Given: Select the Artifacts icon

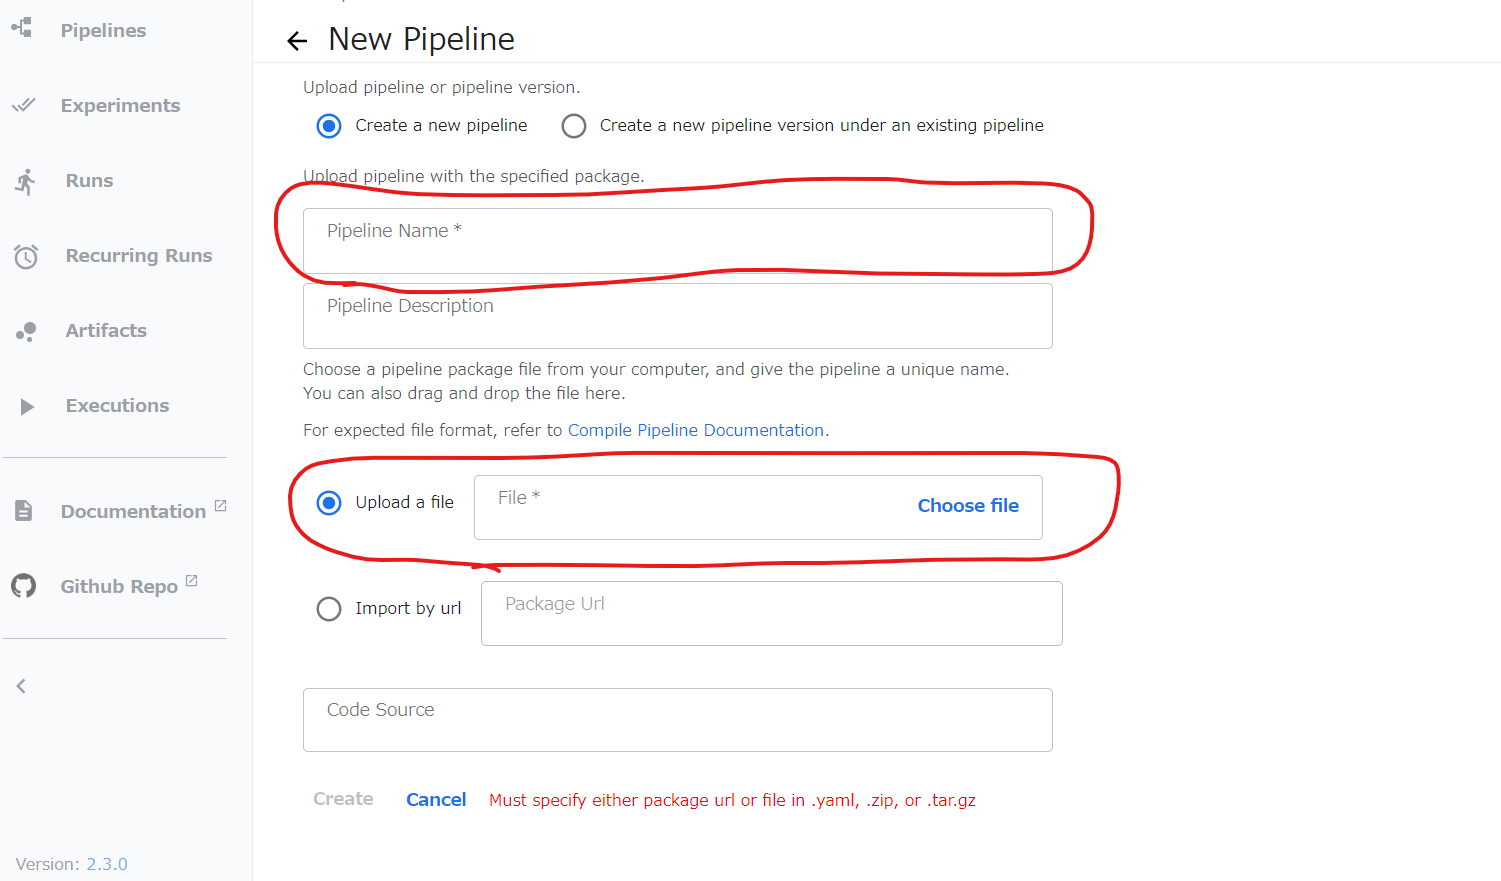Looking at the screenshot, I should [24, 331].
